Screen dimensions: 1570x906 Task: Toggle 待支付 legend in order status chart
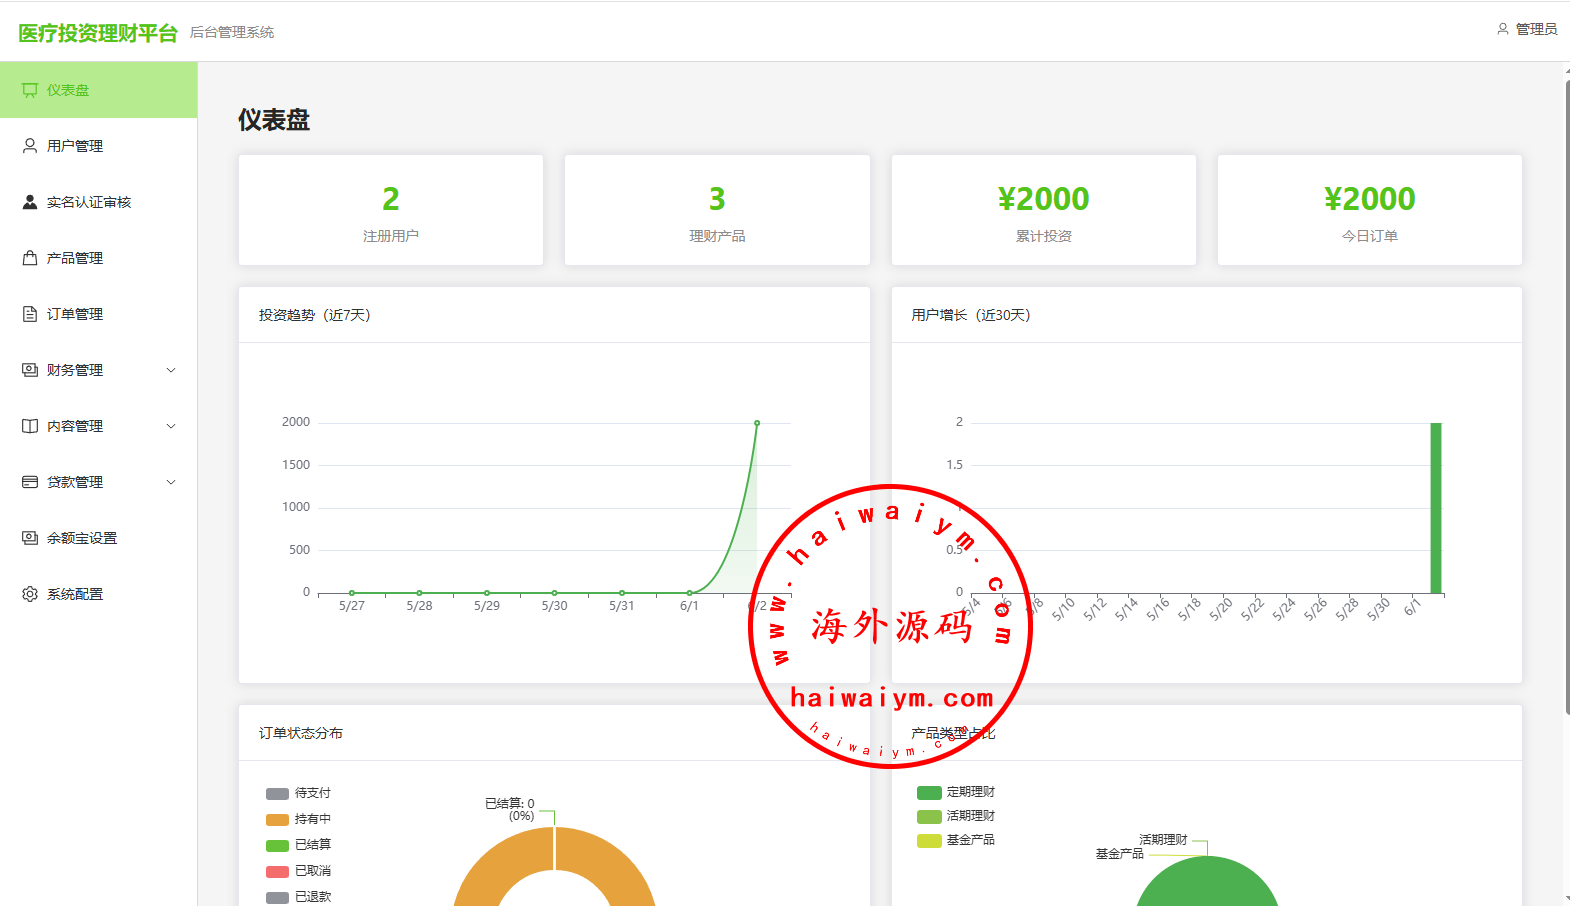298,793
